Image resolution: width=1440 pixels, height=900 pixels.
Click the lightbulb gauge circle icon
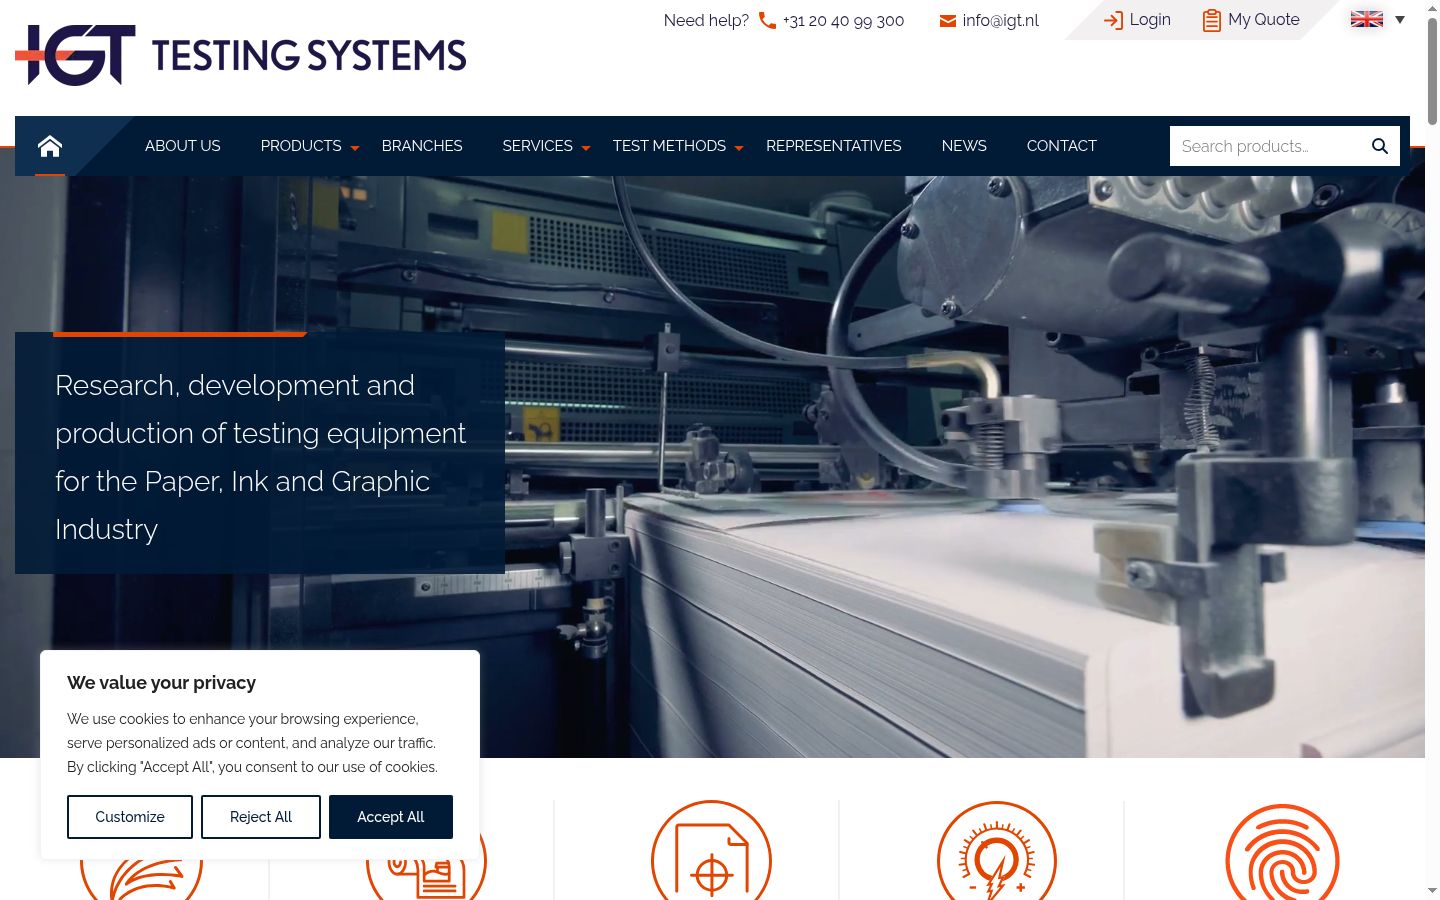click(x=997, y=850)
